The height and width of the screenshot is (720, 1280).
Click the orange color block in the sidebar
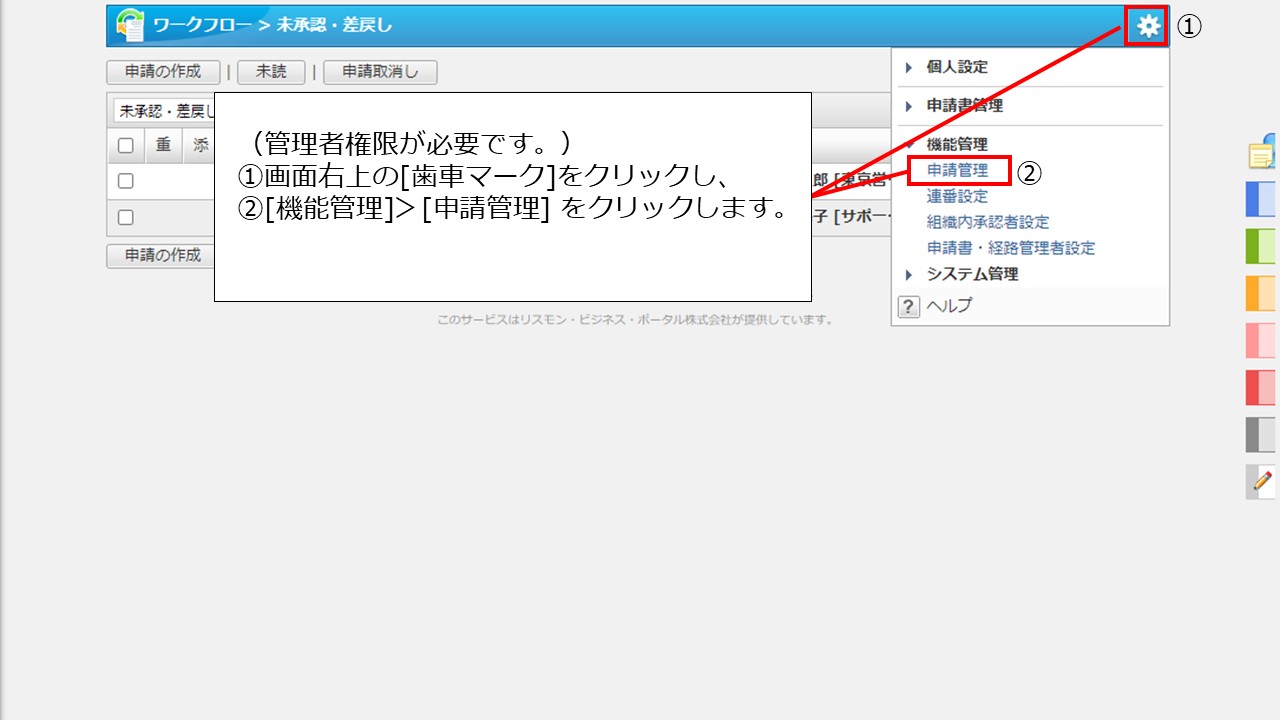pos(1261,292)
